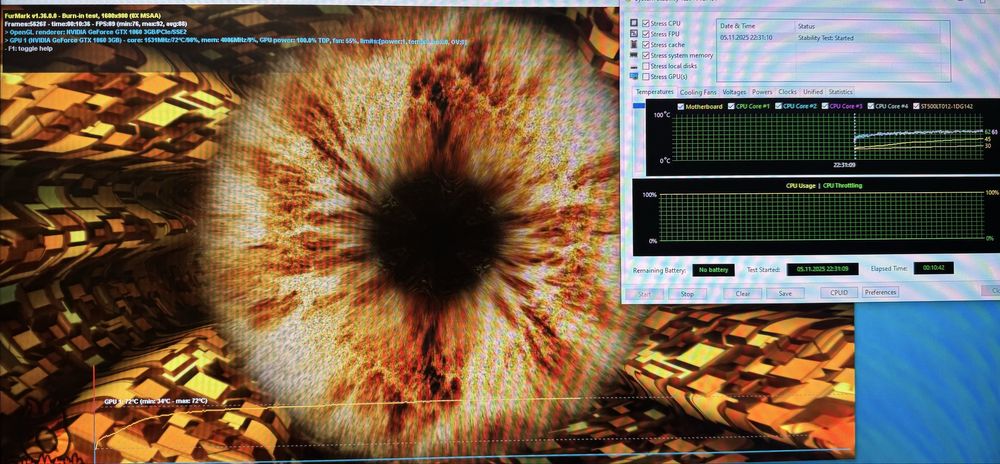
Task: Save the stability test results
Action: click(785, 294)
